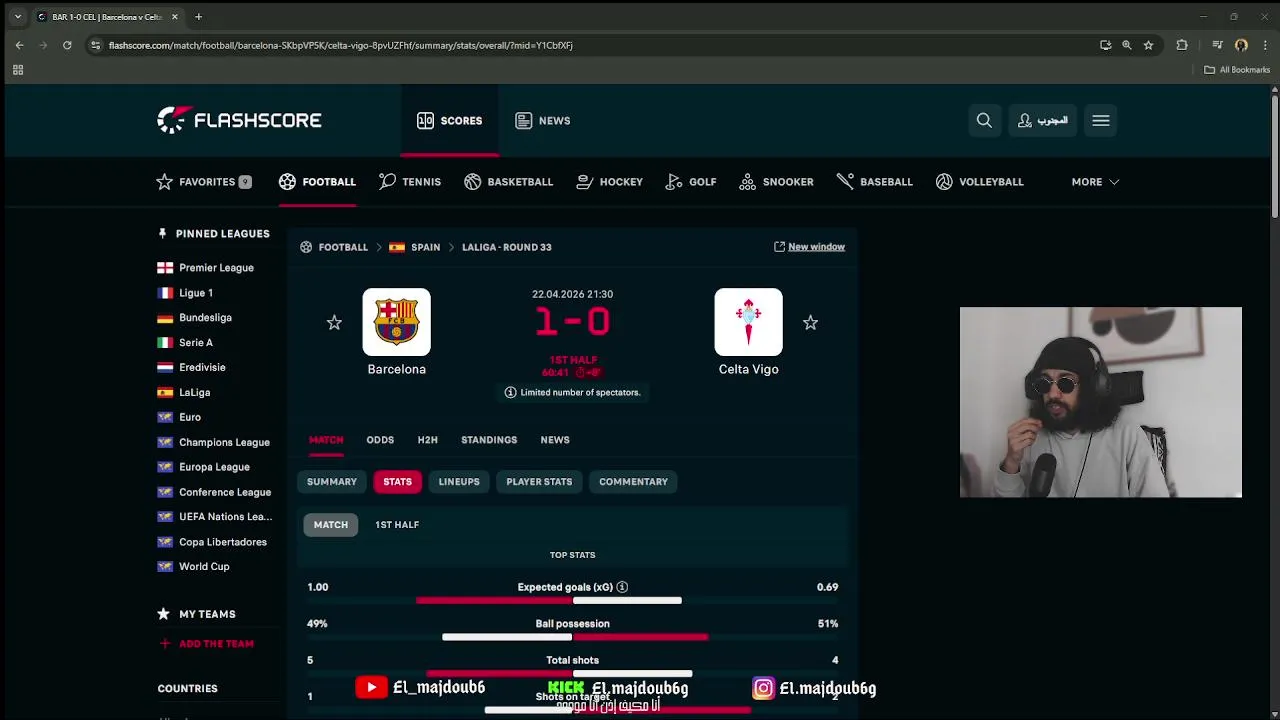1280x720 pixels.
Task: Open match in New window link
Action: click(x=809, y=247)
